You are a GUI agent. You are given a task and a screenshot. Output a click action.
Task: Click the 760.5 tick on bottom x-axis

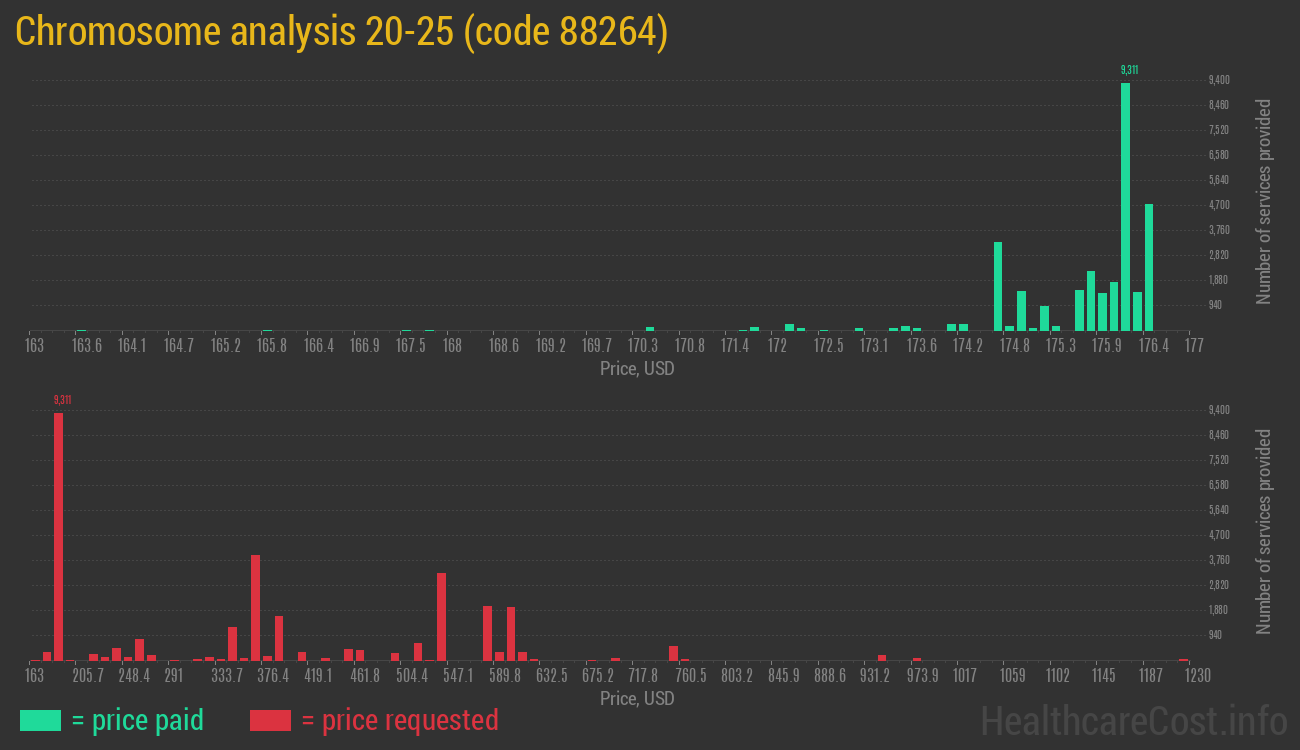690,676
